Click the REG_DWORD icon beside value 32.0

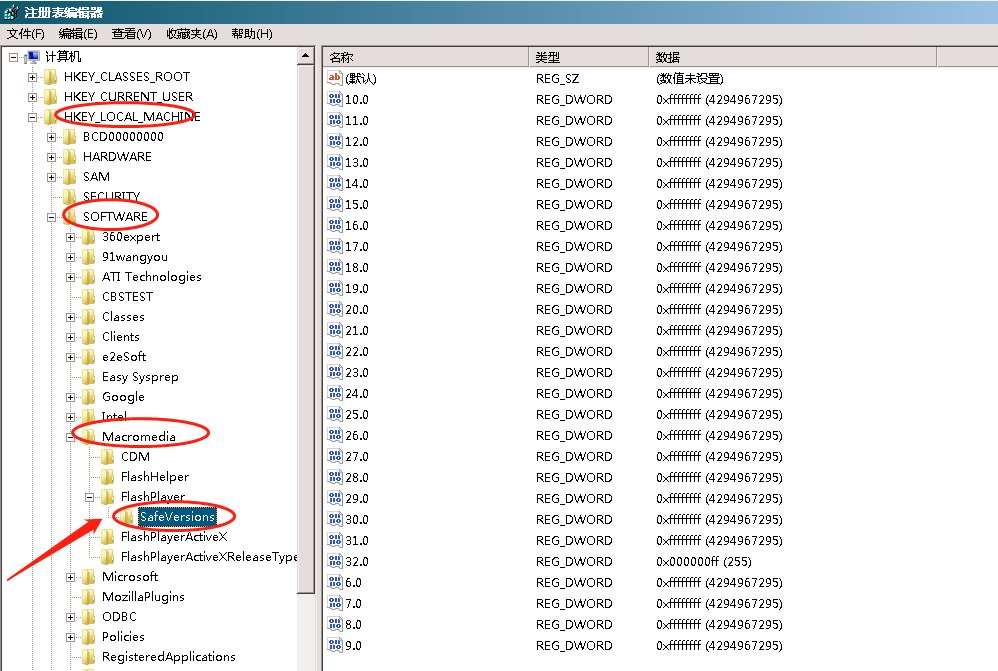pyautogui.click(x=335, y=561)
